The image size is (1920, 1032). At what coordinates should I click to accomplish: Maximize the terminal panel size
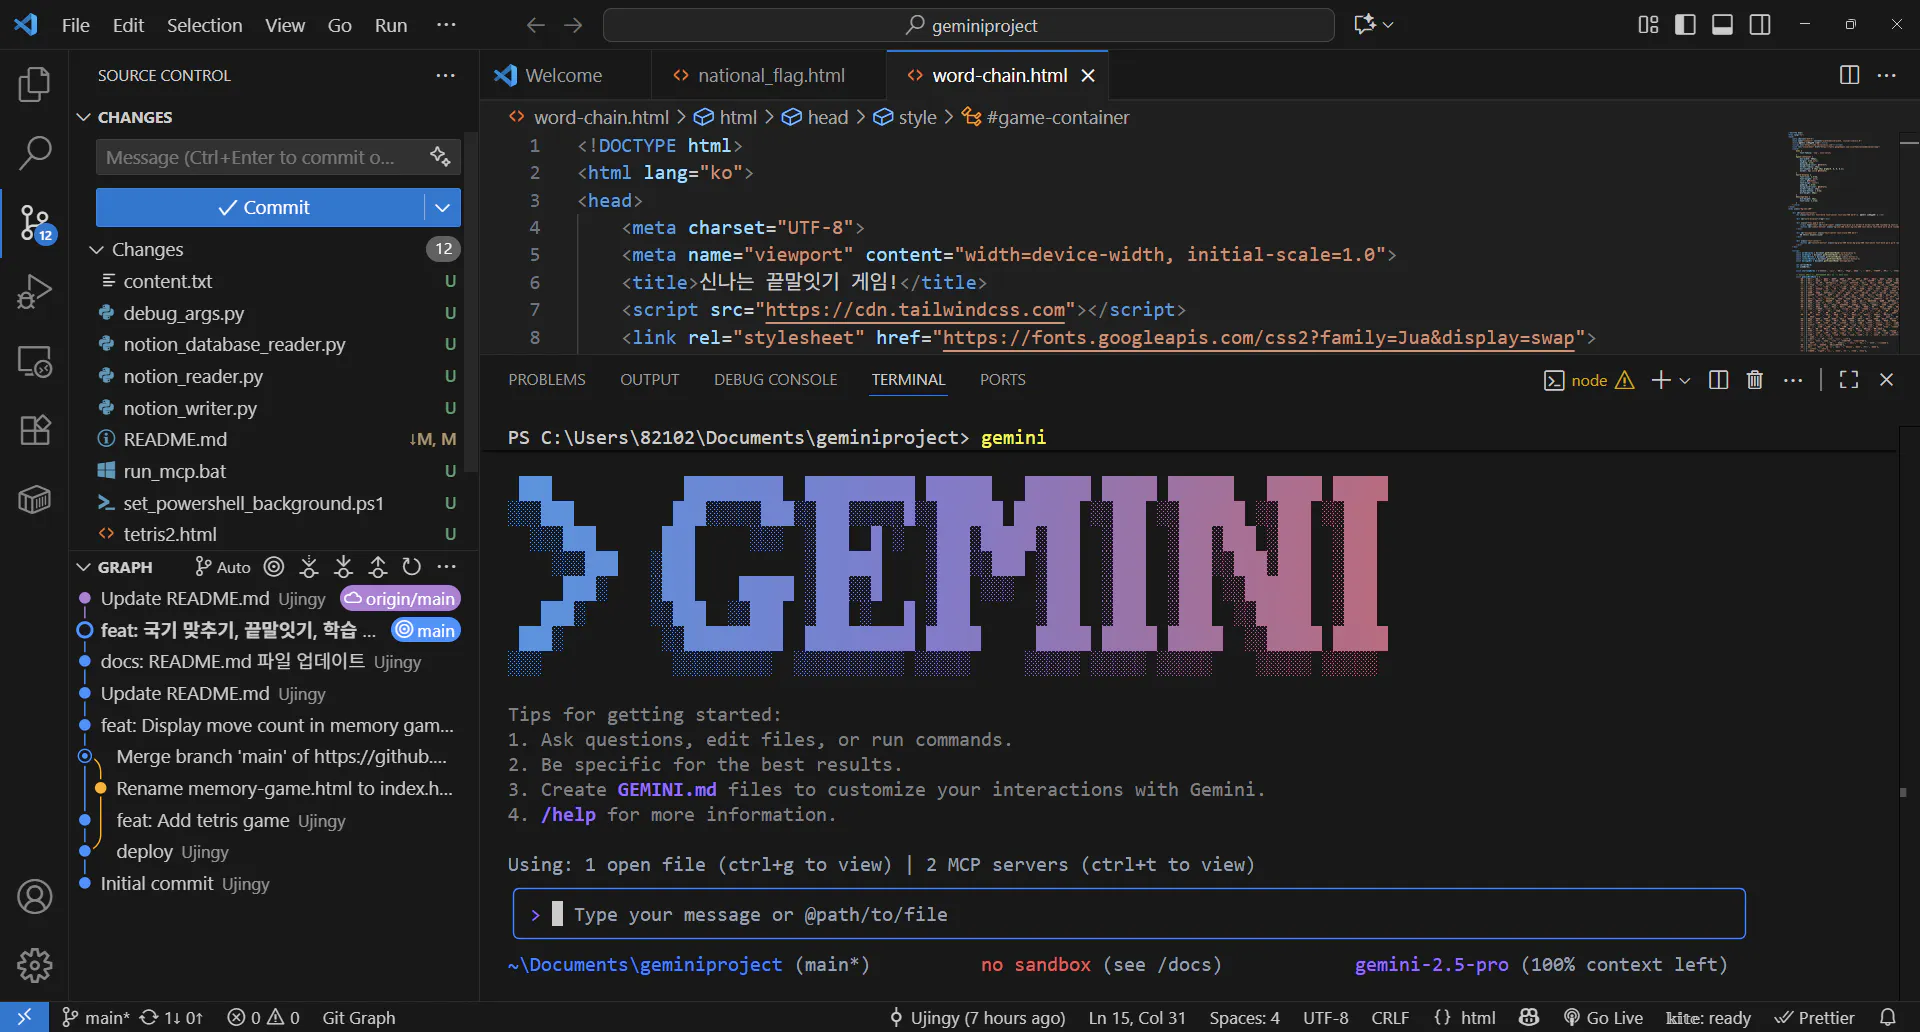[x=1848, y=380]
